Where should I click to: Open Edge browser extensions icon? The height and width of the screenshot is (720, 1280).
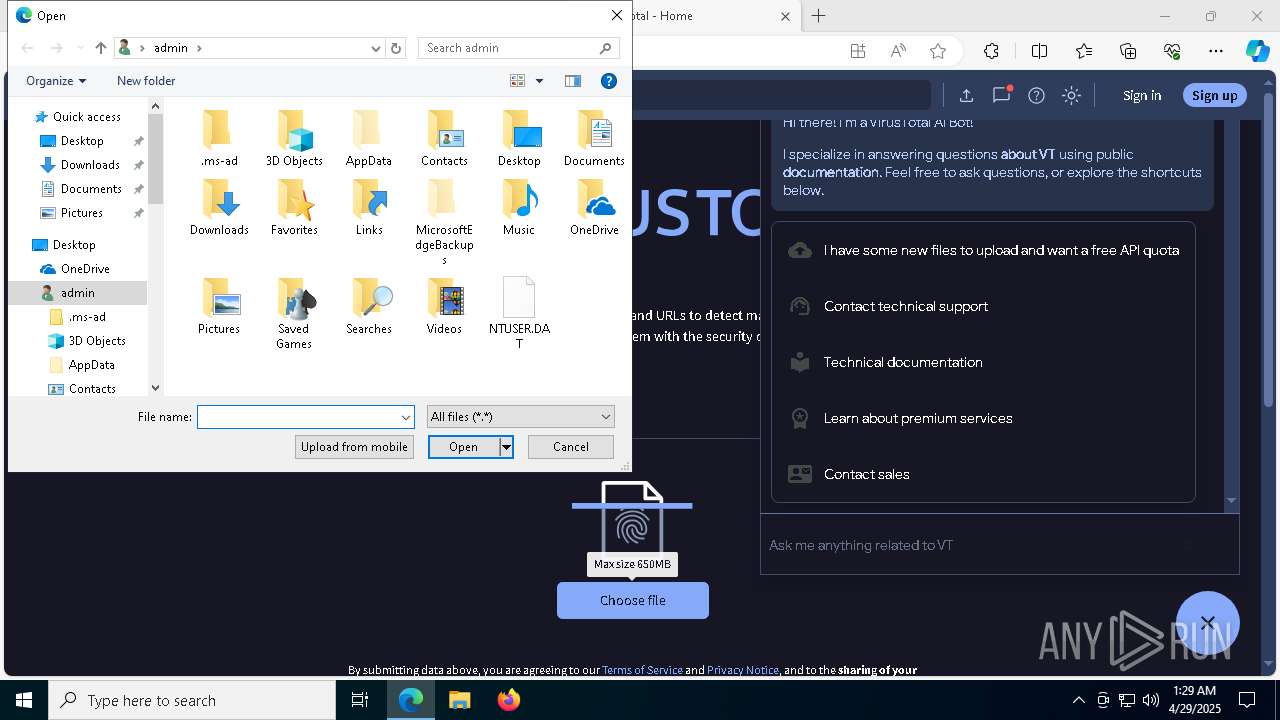click(991, 51)
